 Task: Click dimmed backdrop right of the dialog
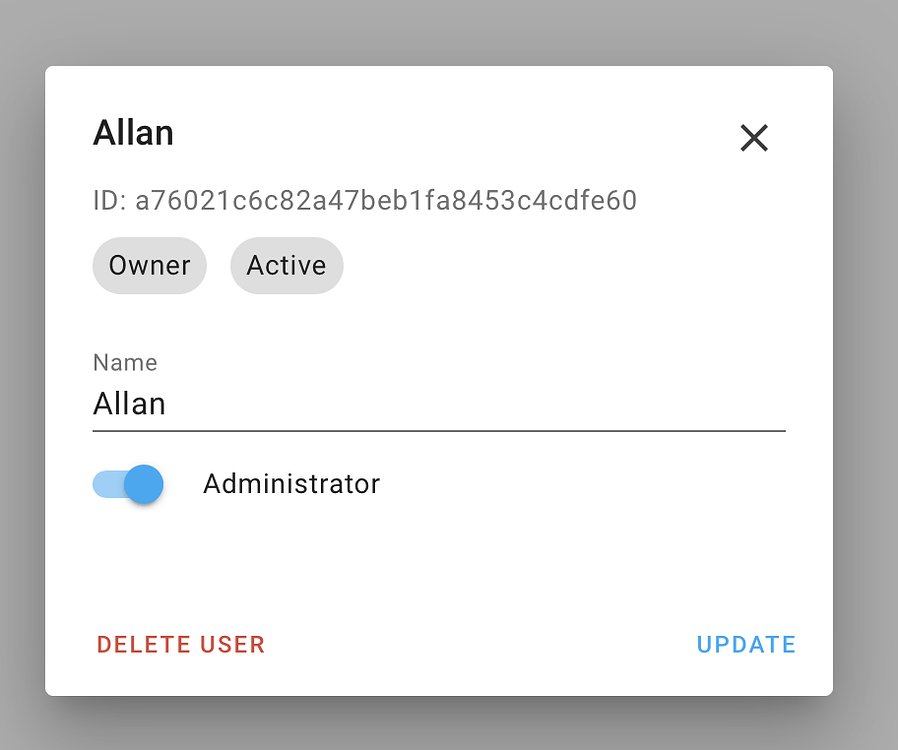pos(866,380)
